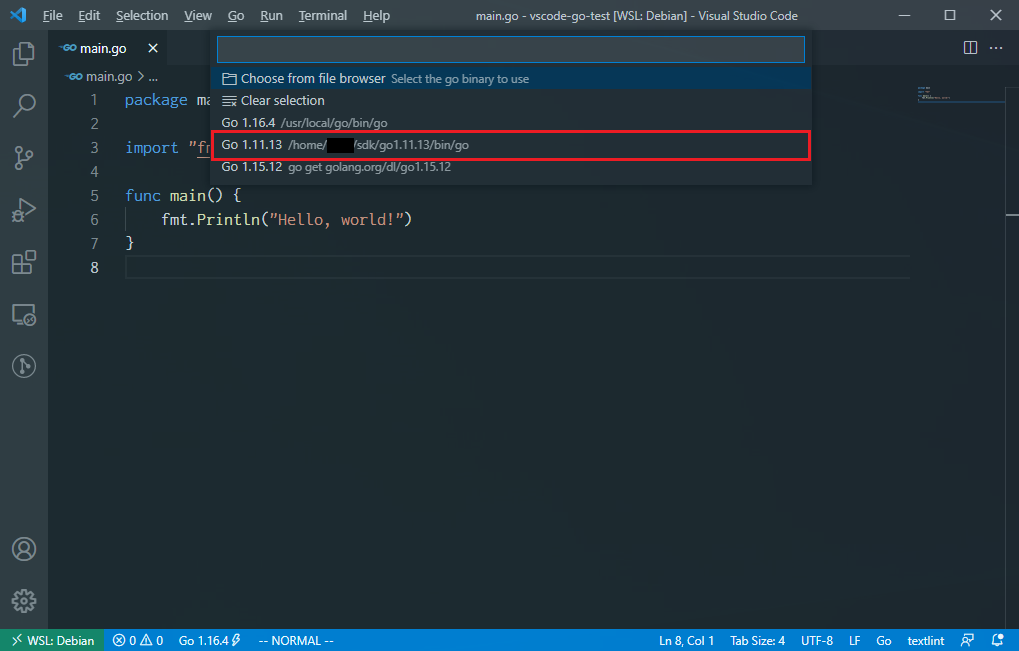Screen dimensions: 1019x651
Task: Open the Search view
Action: pyautogui.click(x=23, y=106)
